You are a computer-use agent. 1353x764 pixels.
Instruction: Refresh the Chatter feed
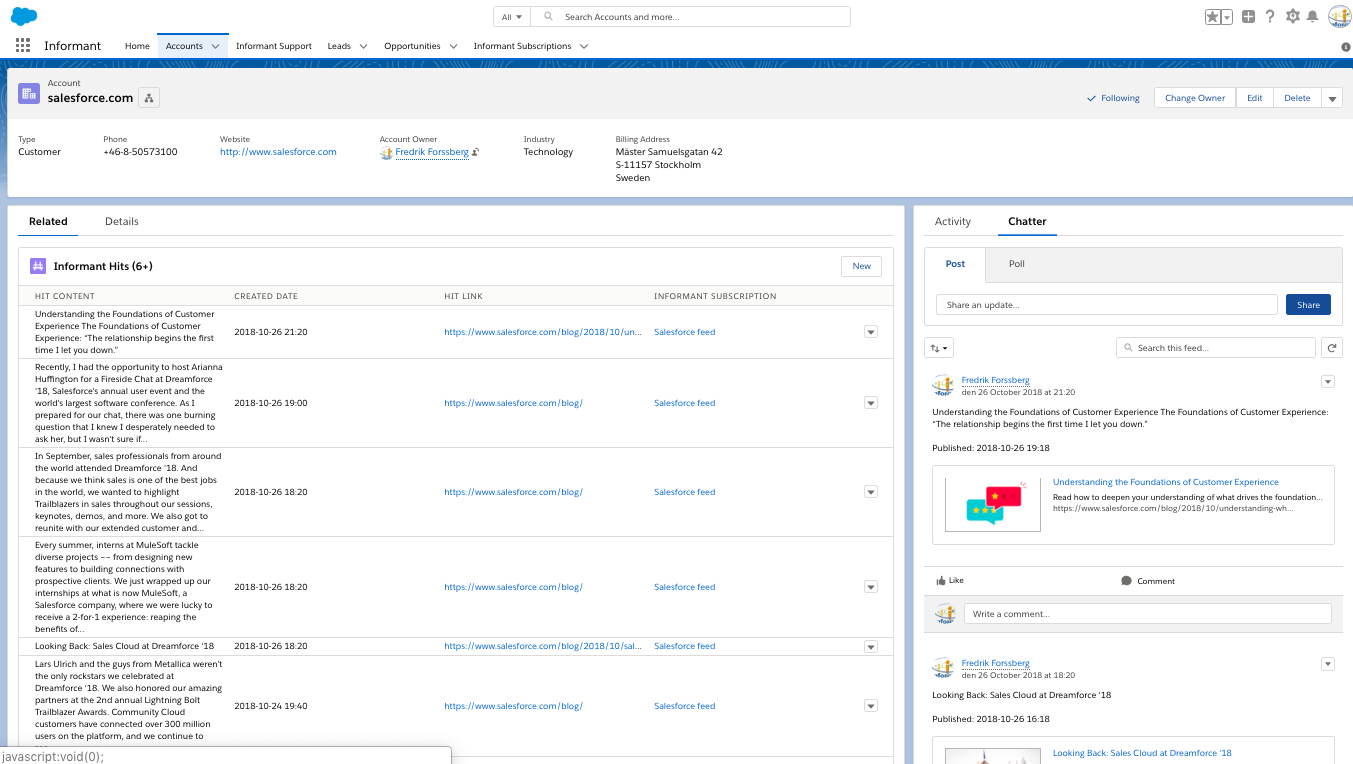(1331, 347)
